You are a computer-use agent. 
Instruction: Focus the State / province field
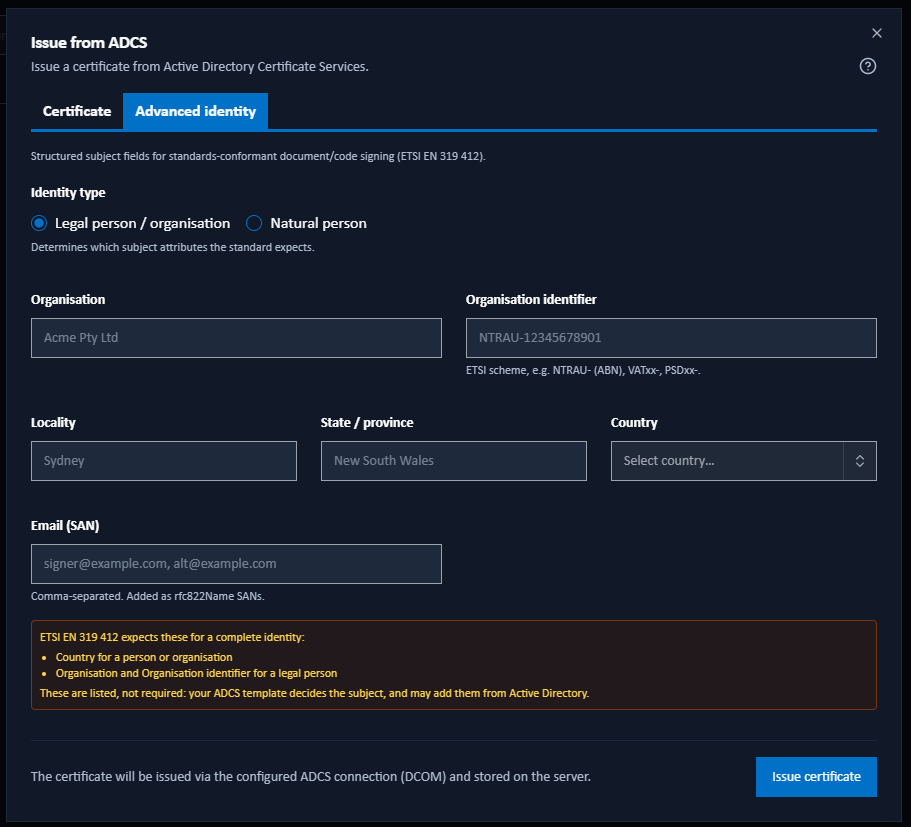tap(454, 461)
